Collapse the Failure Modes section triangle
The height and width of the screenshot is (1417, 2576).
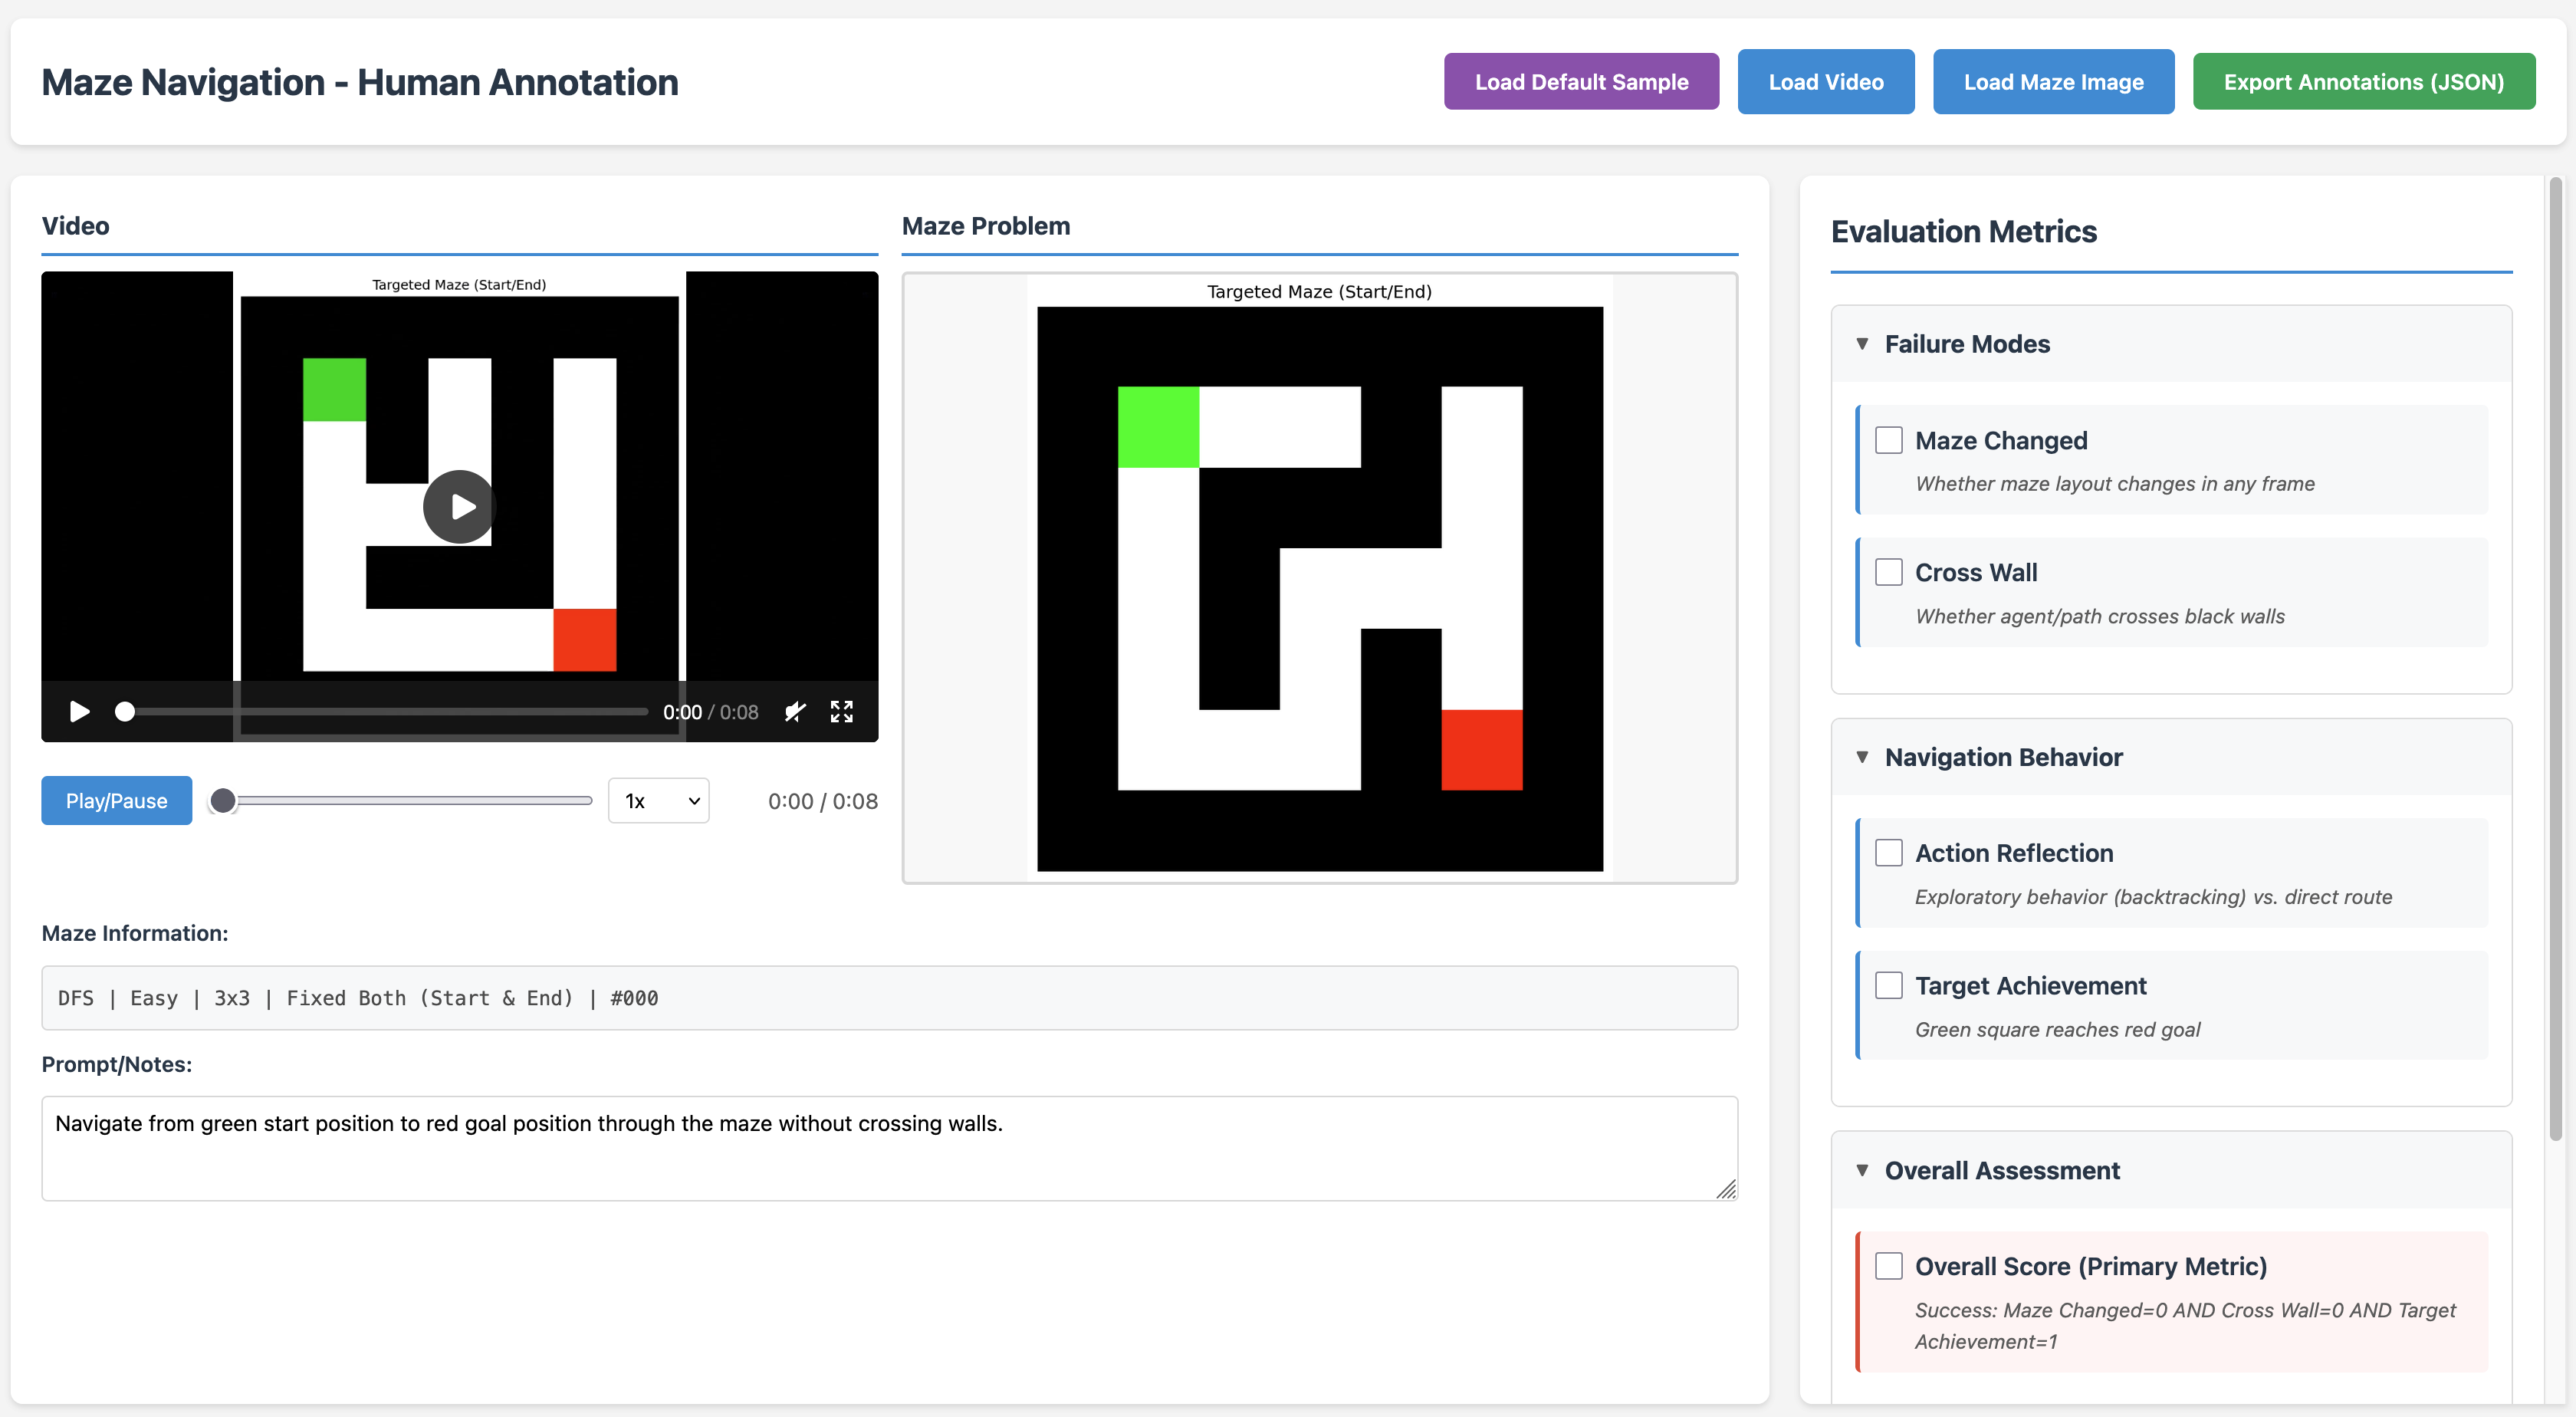click(x=1862, y=344)
